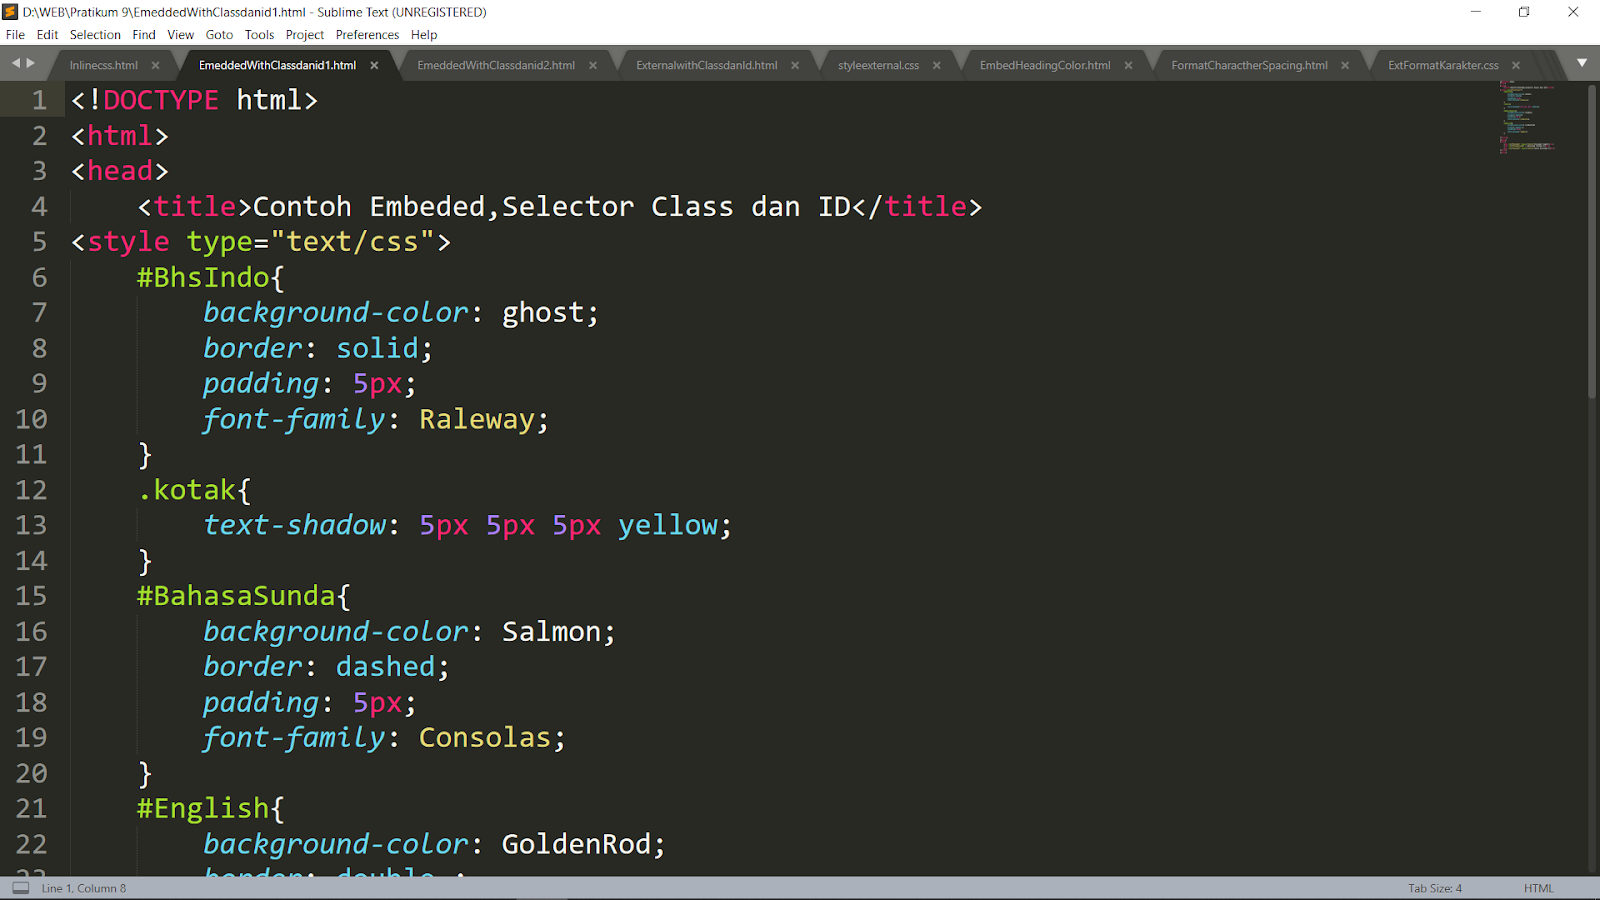The image size is (1600, 900).
Task: Open the Preferences menu
Action: coord(367,35)
